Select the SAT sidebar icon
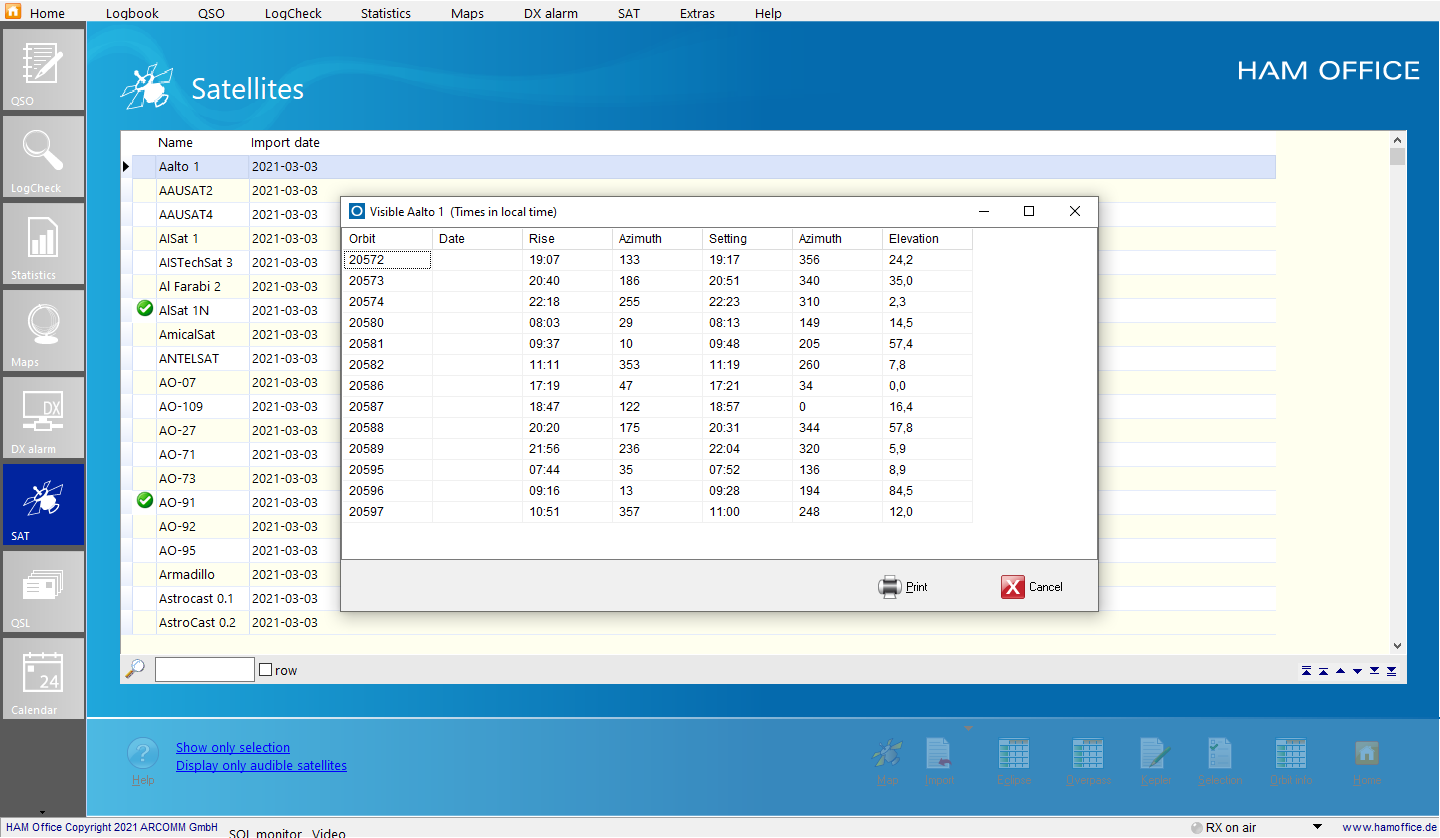The height and width of the screenshot is (838, 1440). tap(43, 504)
